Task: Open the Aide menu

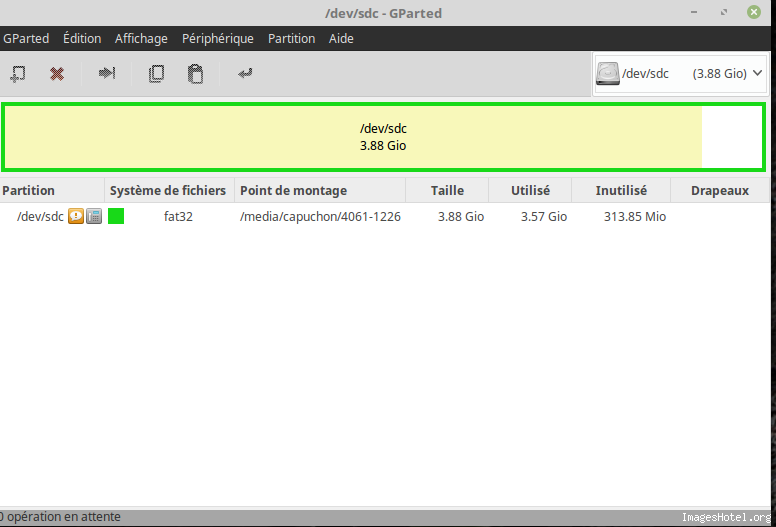Action: pos(341,39)
